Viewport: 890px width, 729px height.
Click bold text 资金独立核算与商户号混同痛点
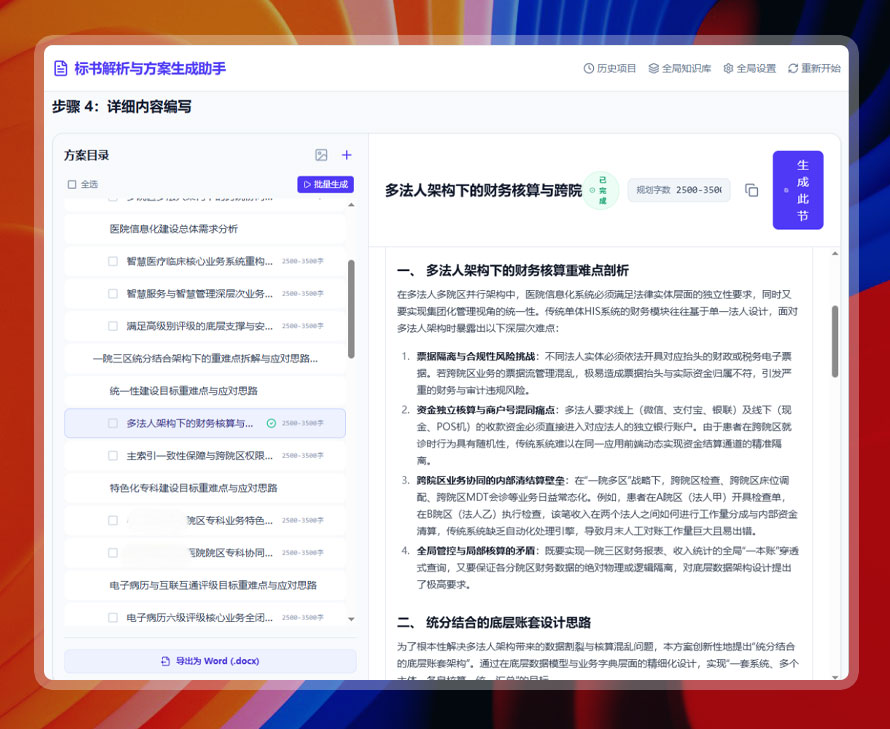[486, 410]
